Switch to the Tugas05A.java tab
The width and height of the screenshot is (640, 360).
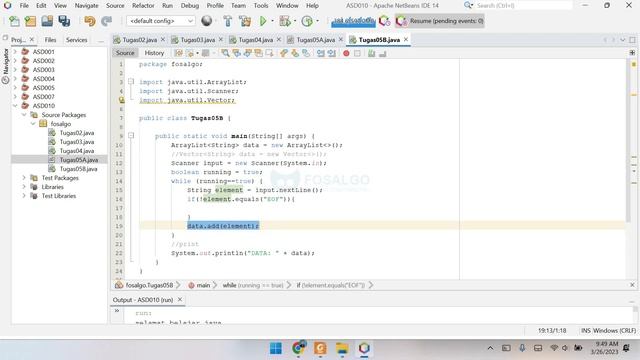tap(316, 40)
